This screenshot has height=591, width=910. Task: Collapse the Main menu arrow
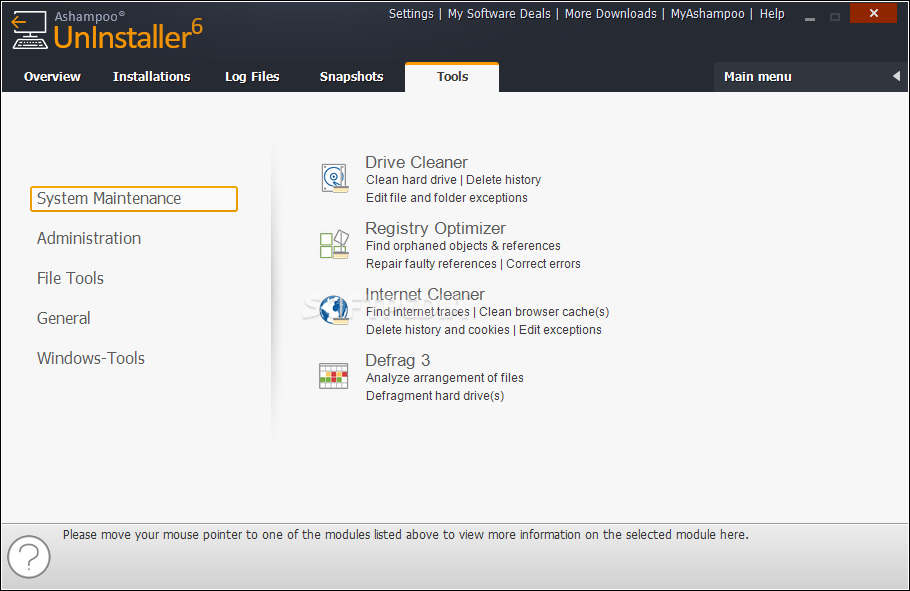coord(896,76)
